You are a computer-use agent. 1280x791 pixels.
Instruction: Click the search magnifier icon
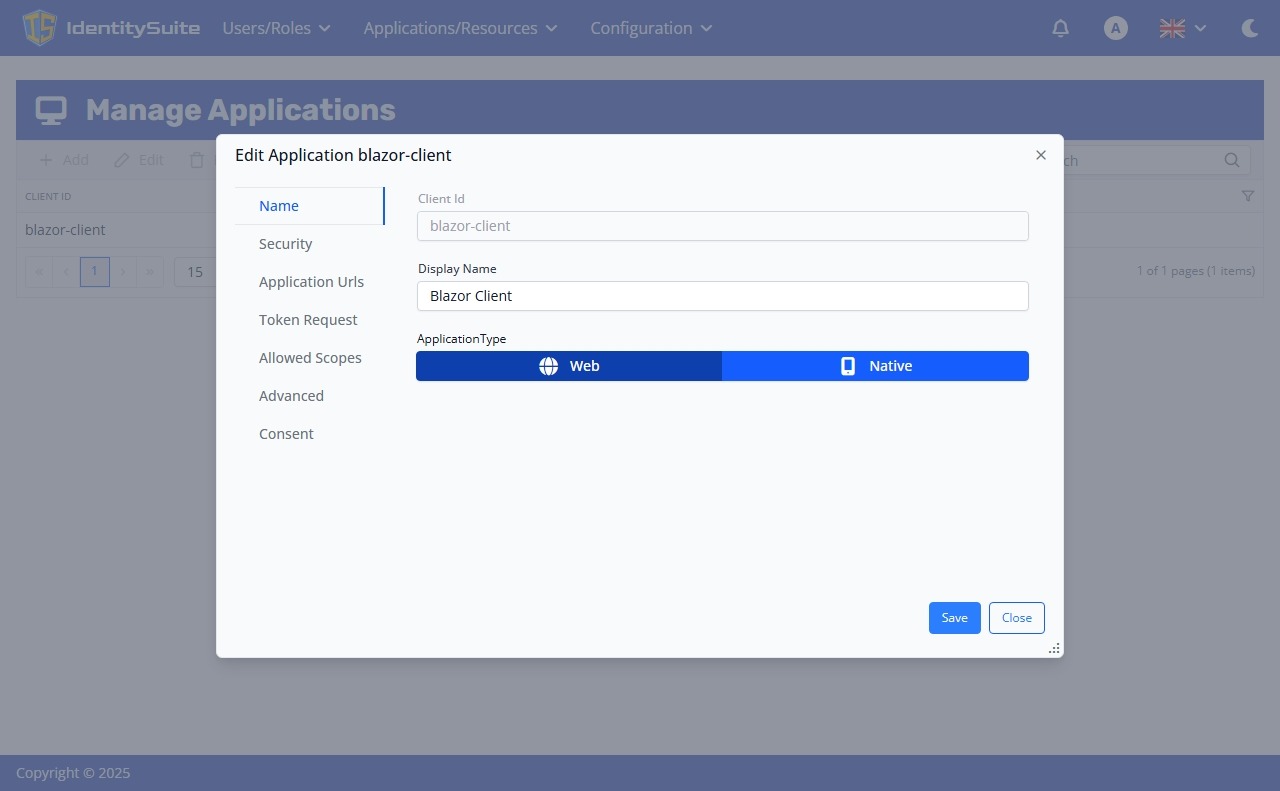1231,160
